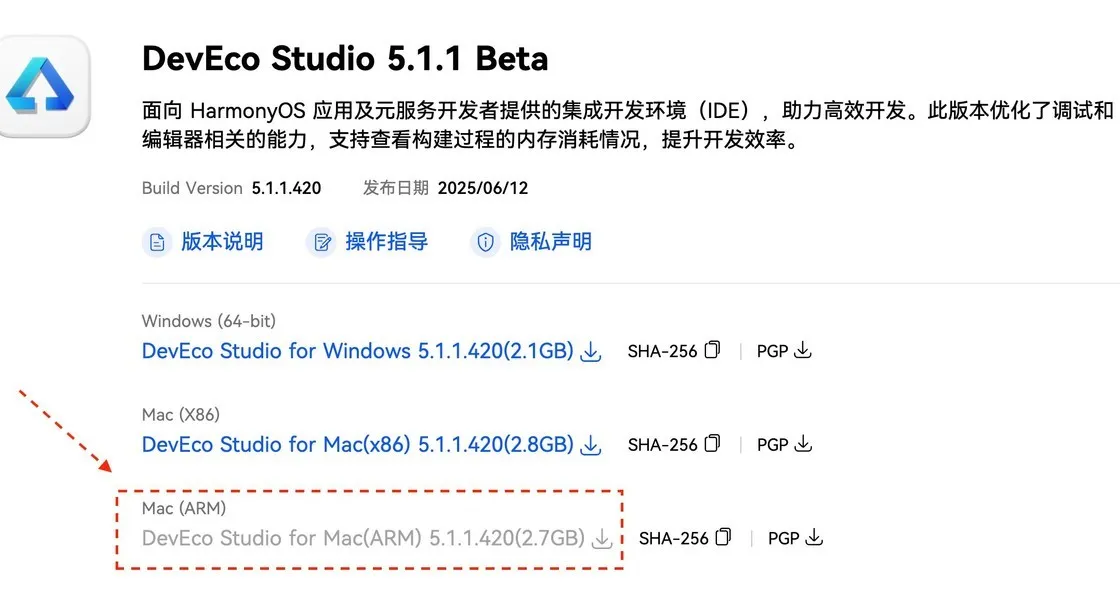The height and width of the screenshot is (600, 1120).
Task: Download DevEco Studio for Mac(ARM) 5.1.1.420
Action: pyautogui.click(x=362, y=539)
